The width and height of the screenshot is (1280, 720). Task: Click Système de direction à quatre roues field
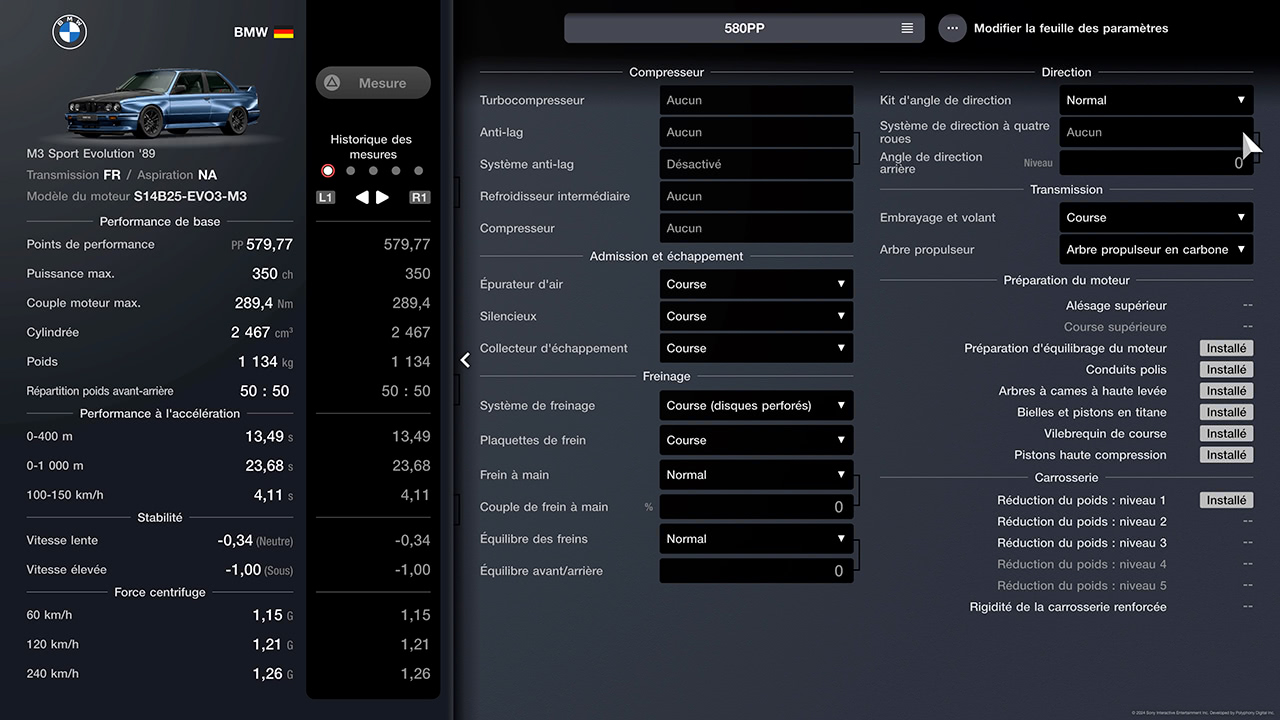point(1156,132)
